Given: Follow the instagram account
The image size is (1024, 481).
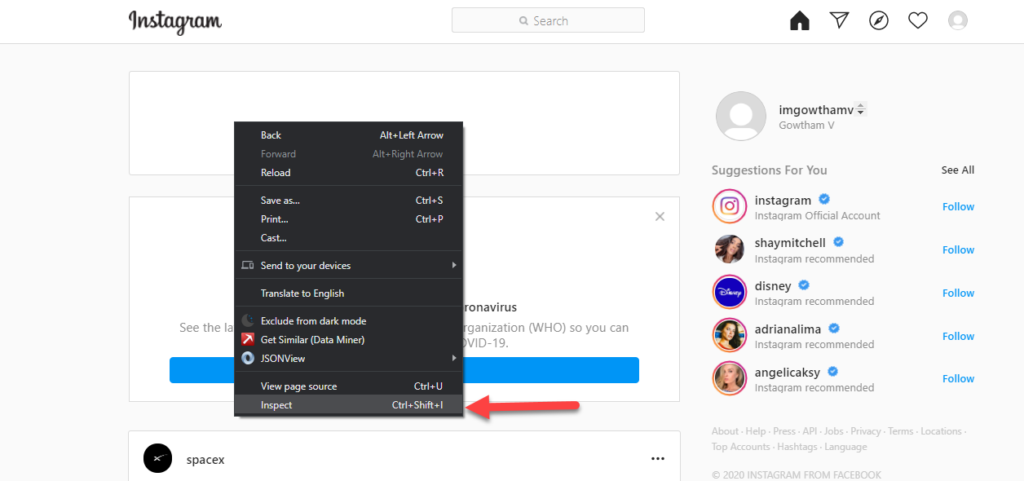Looking at the screenshot, I should point(958,207).
